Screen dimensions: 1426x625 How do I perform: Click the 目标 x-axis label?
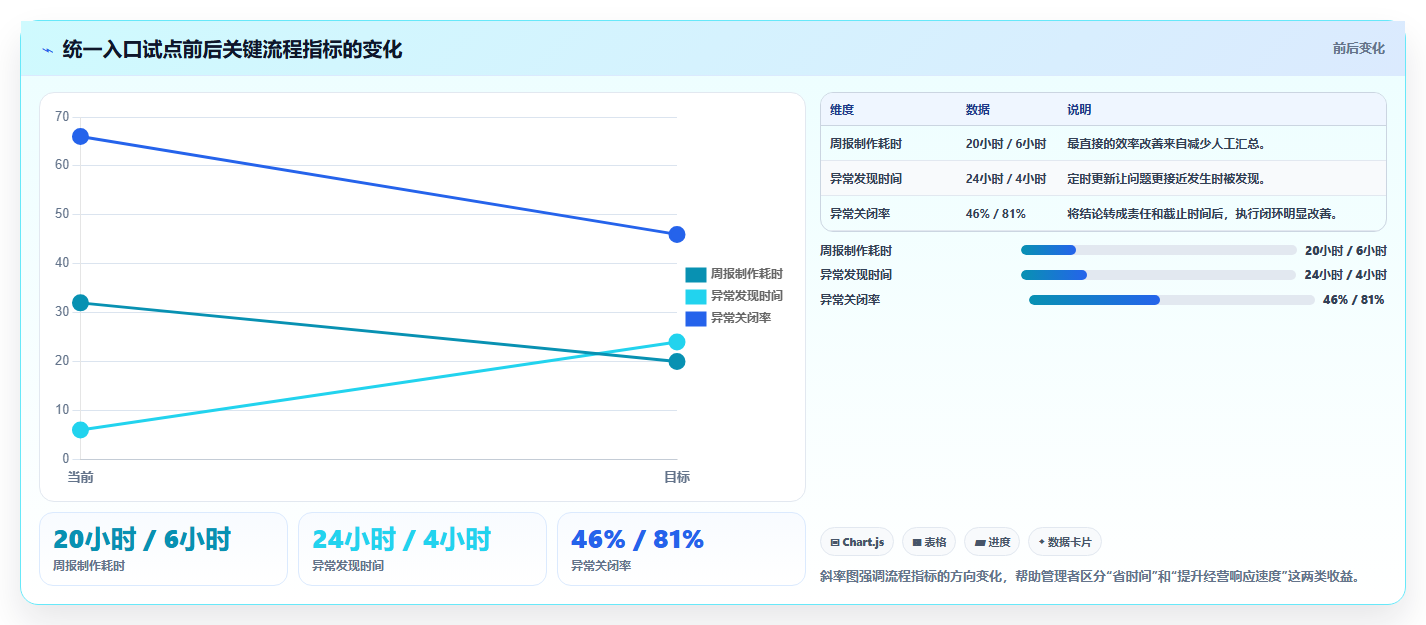[677, 477]
